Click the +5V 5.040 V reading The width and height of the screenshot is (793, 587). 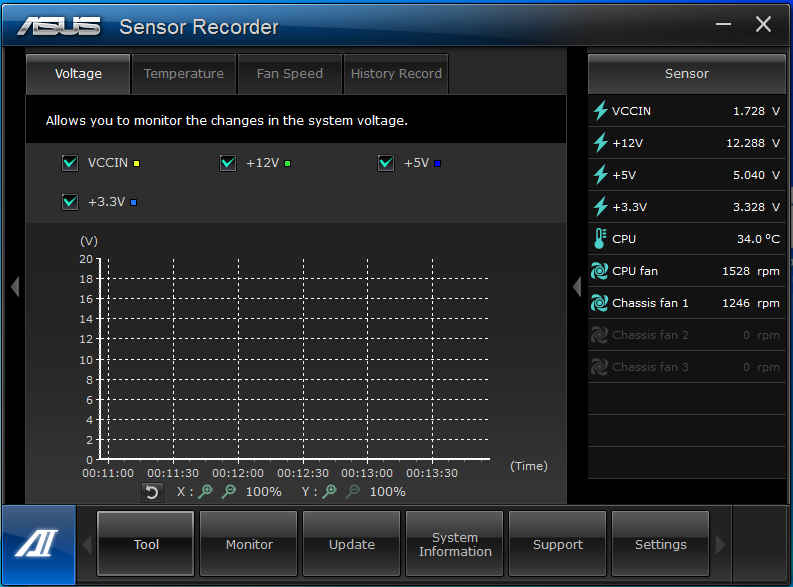[756, 175]
